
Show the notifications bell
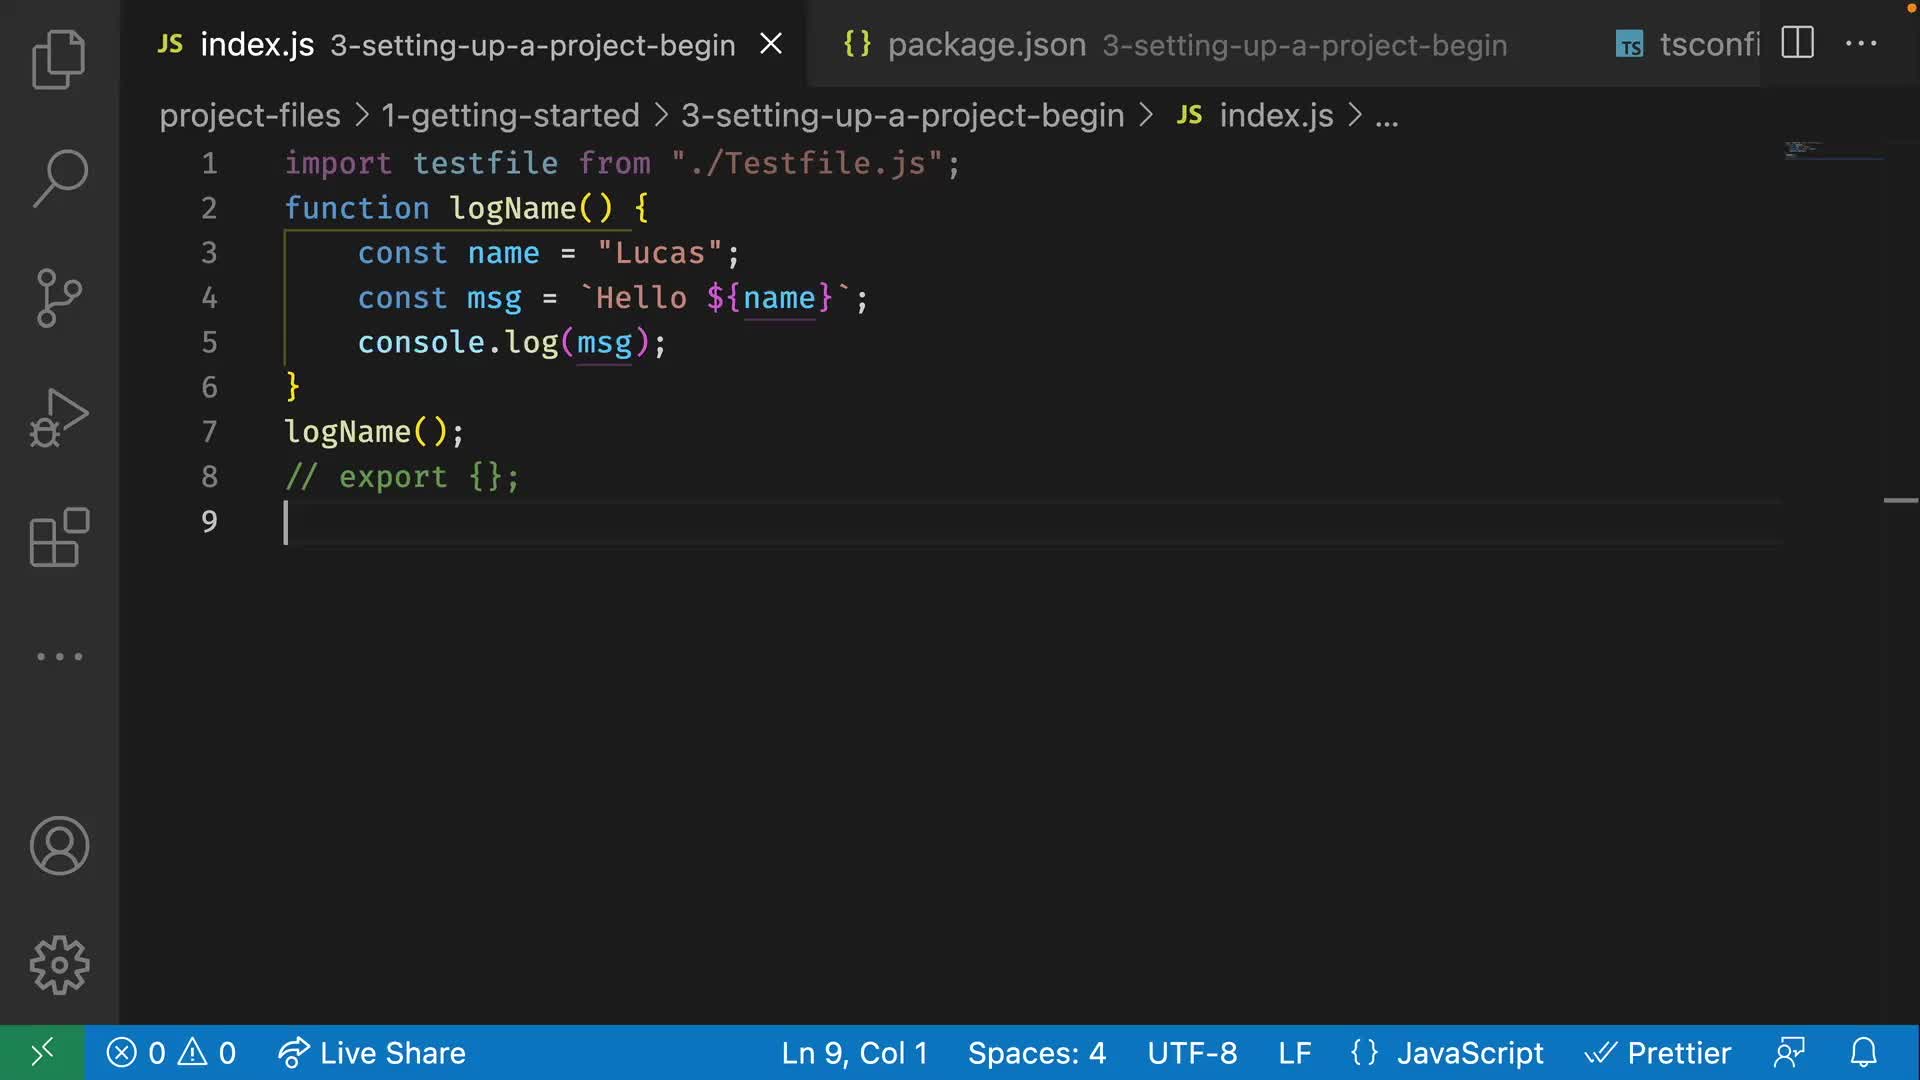click(1863, 1053)
